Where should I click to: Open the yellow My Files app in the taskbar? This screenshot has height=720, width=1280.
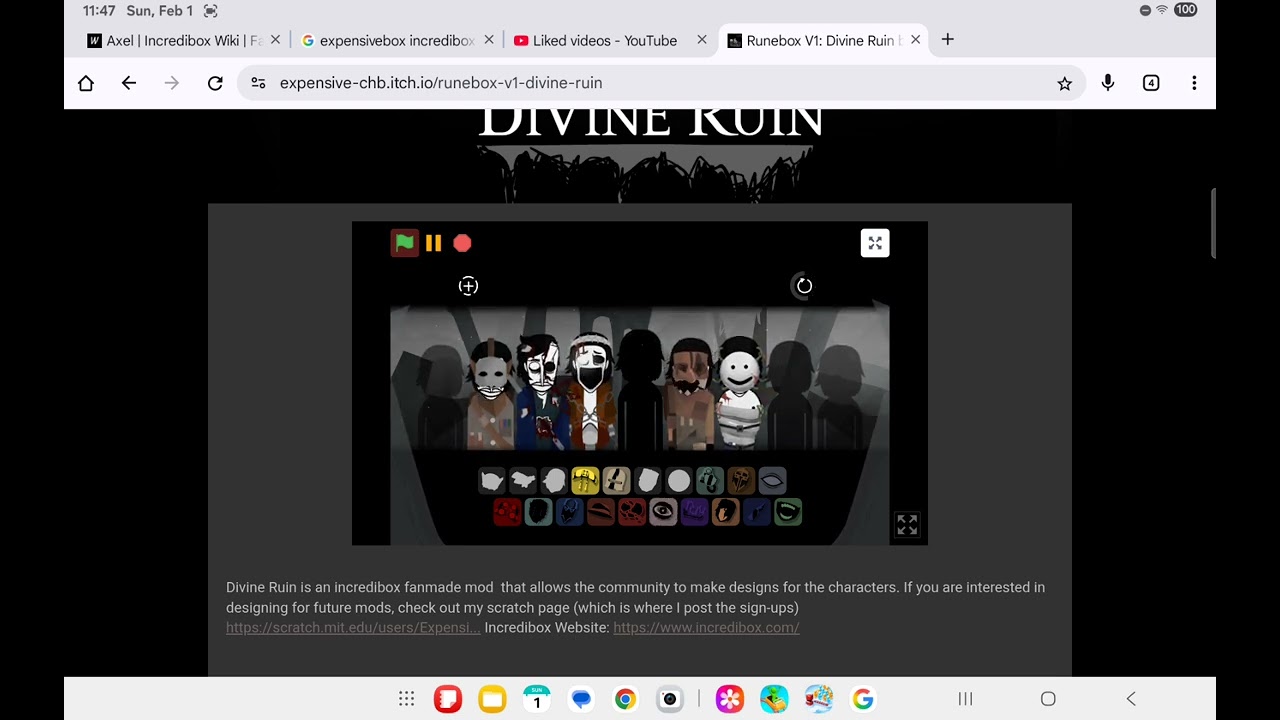coord(492,699)
